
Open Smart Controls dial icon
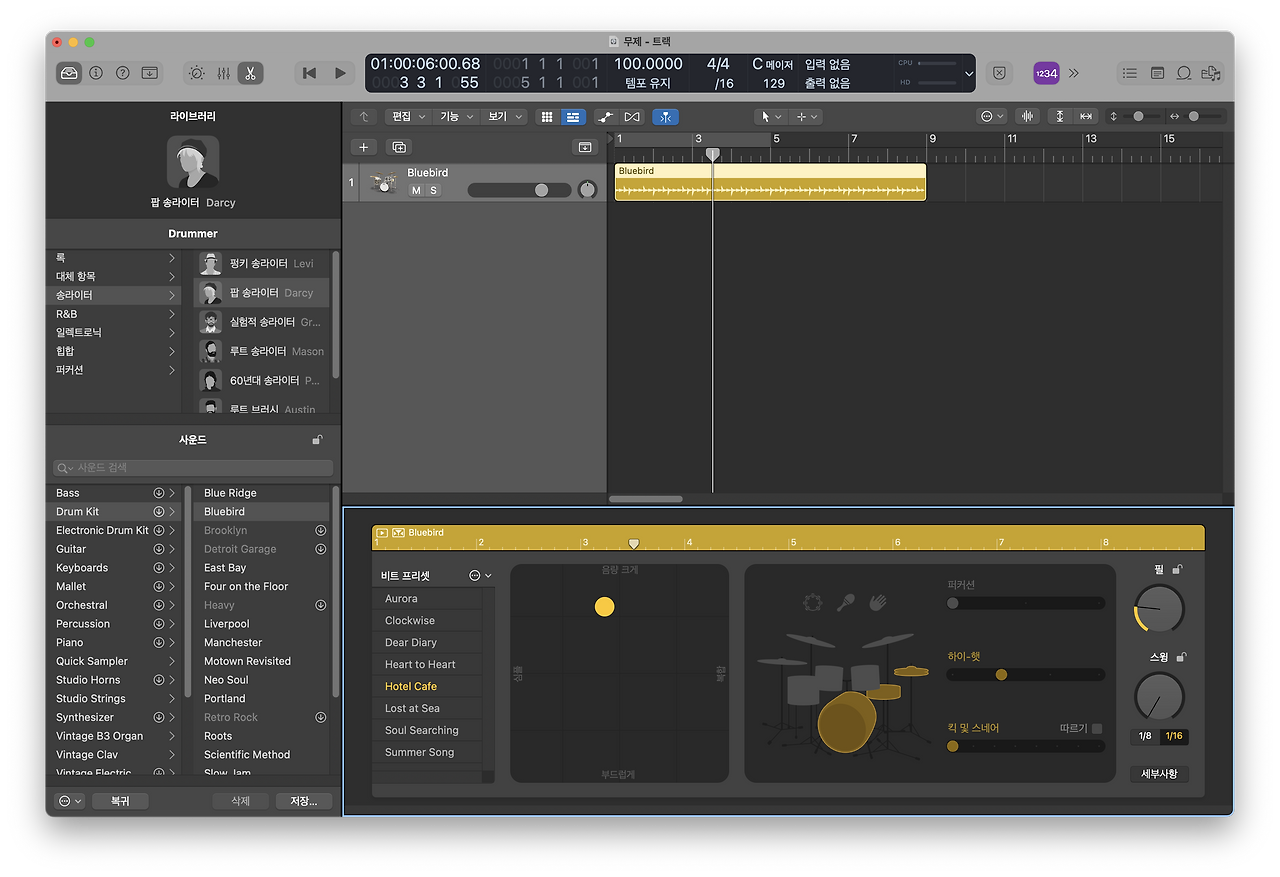(196, 73)
